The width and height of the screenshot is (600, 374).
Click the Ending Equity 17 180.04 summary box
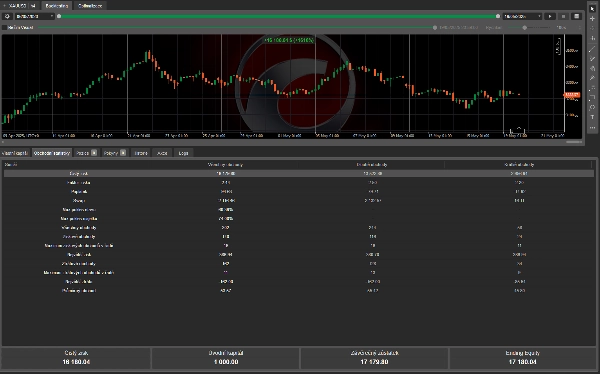point(522,358)
